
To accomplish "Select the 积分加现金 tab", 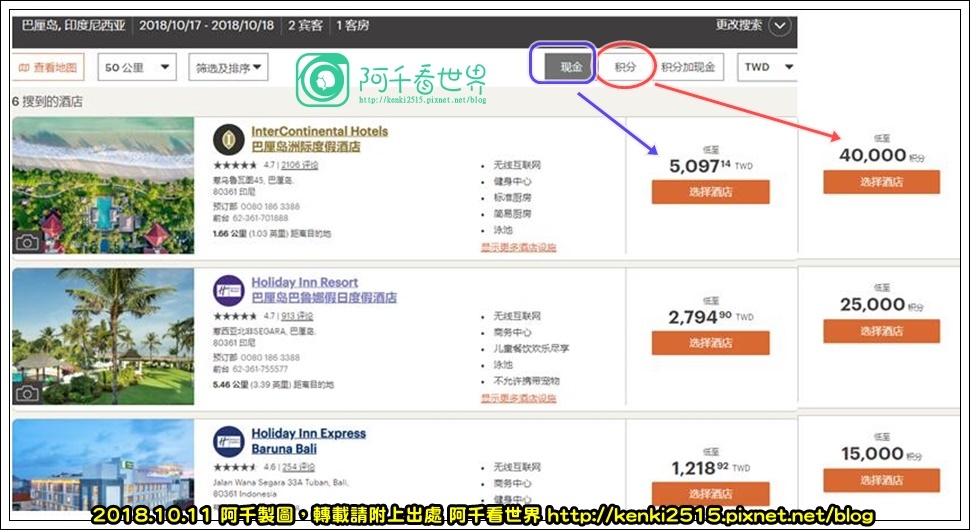I will pyautogui.click(x=688, y=67).
